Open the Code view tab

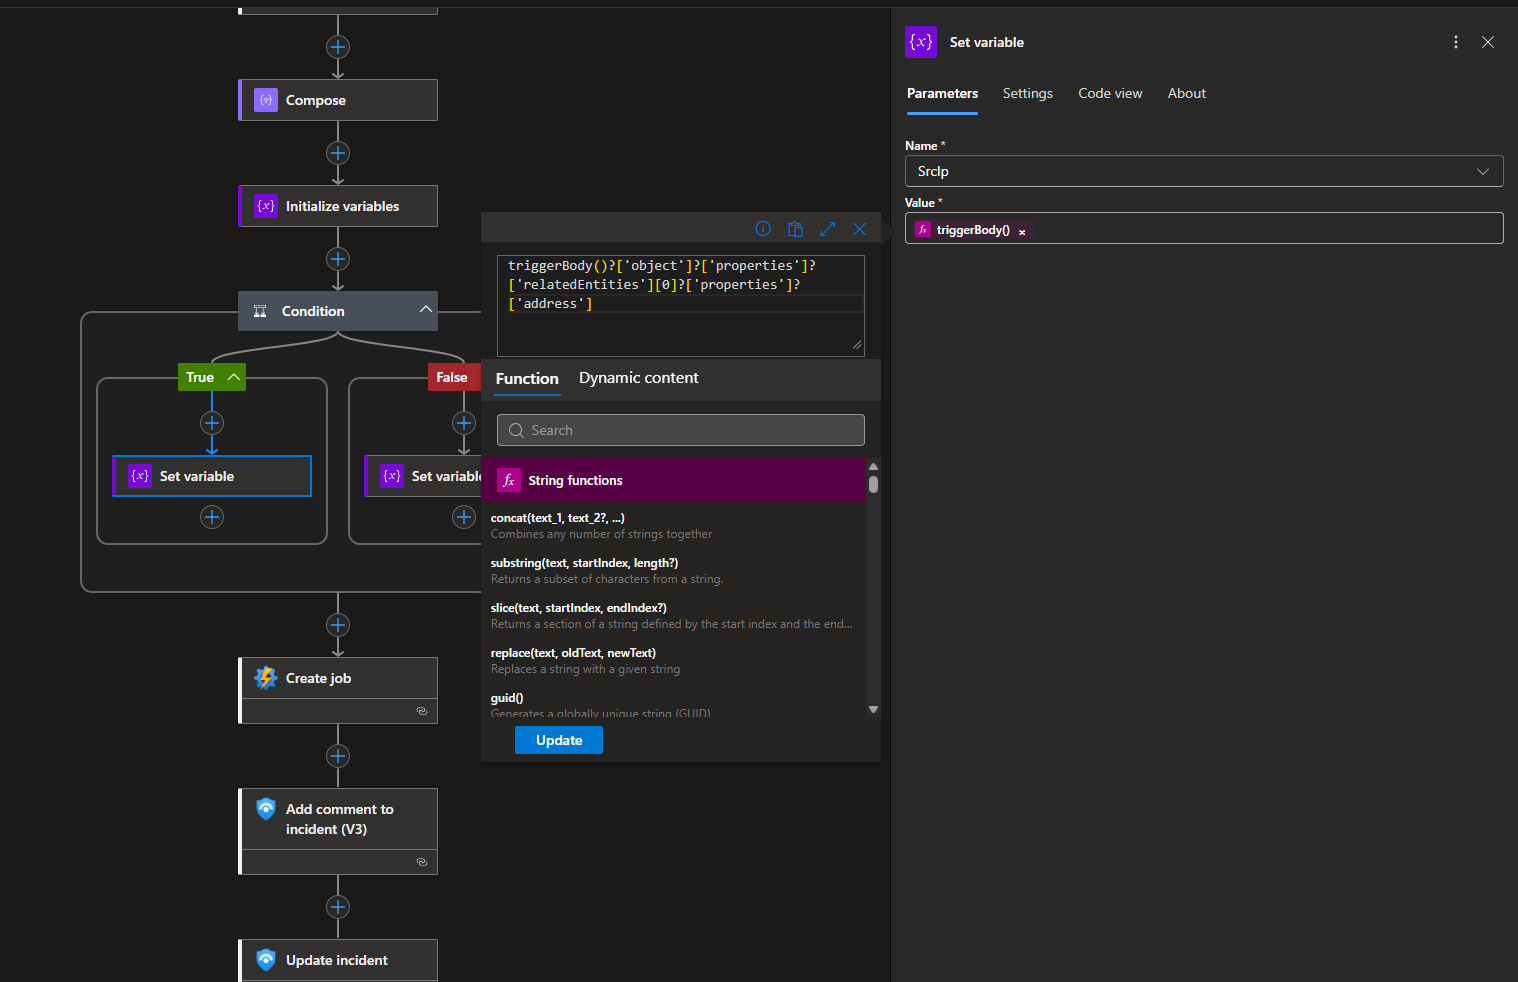pos(1109,93)
